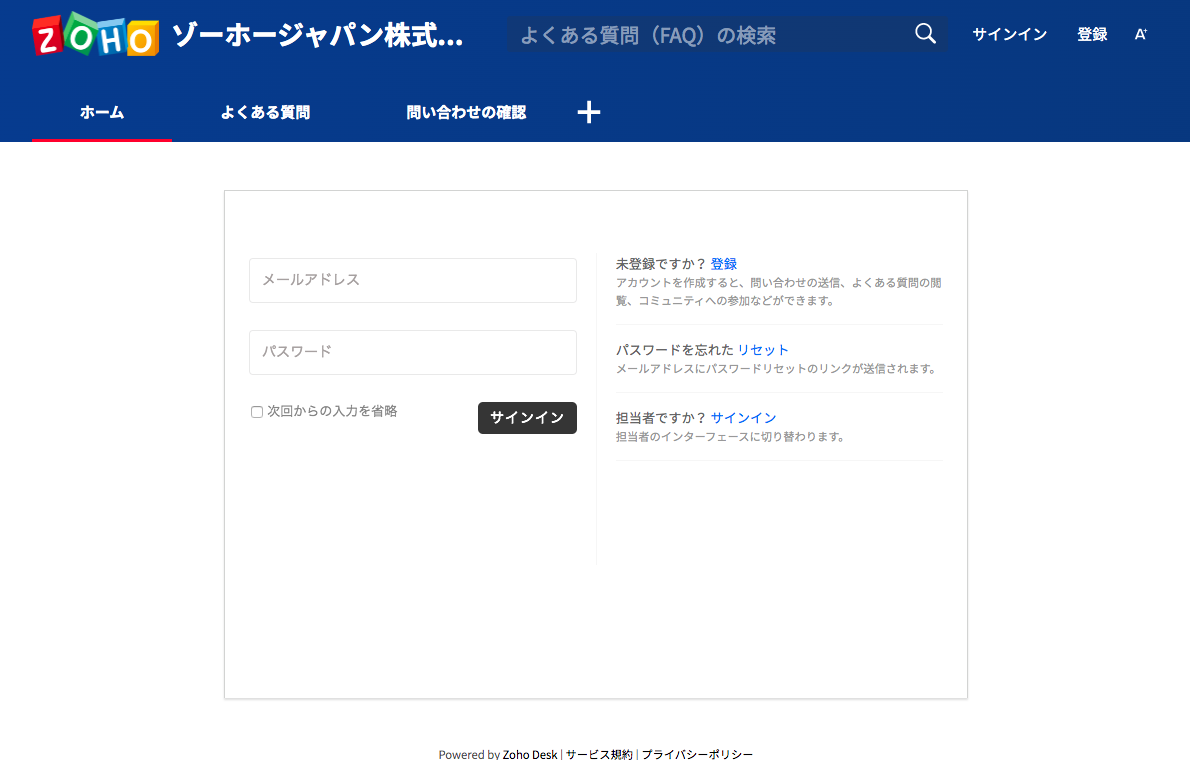Image resolution: width=1190 pixels, height=760 pixels.
Task: Focus the パスワード input field
Action: pos(412,352)
